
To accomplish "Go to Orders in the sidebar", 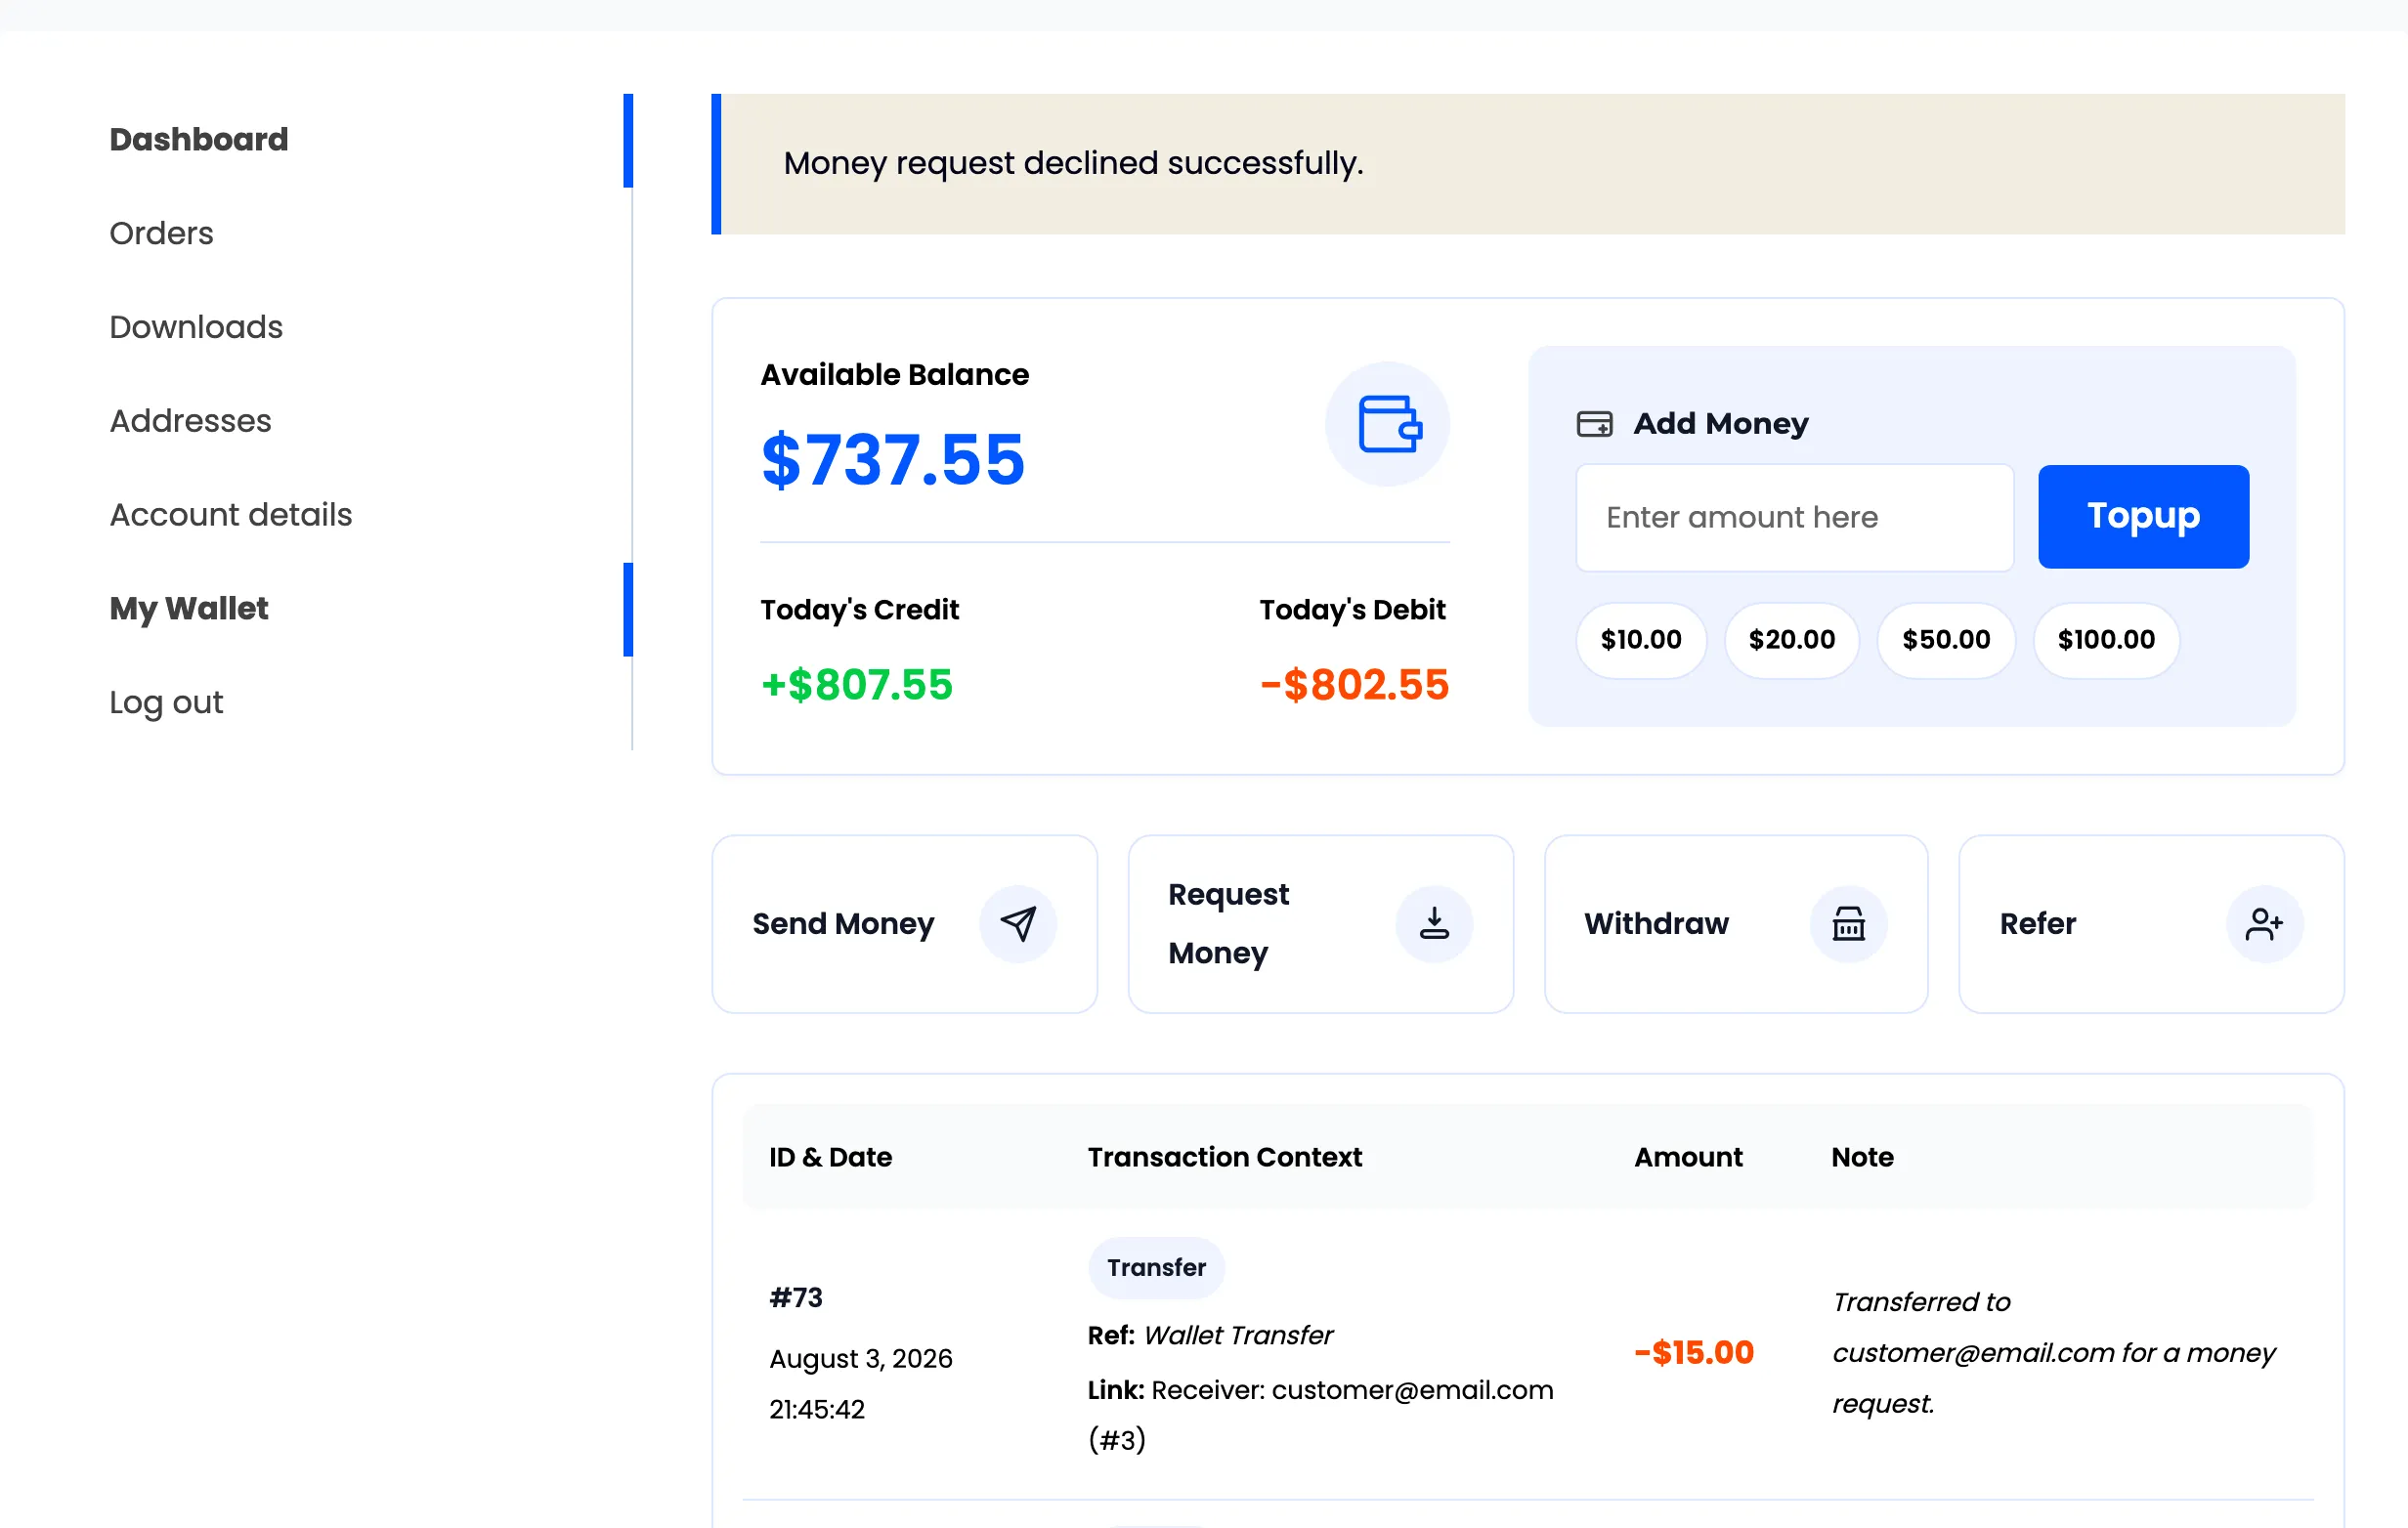I will click(x=161, y=233).
